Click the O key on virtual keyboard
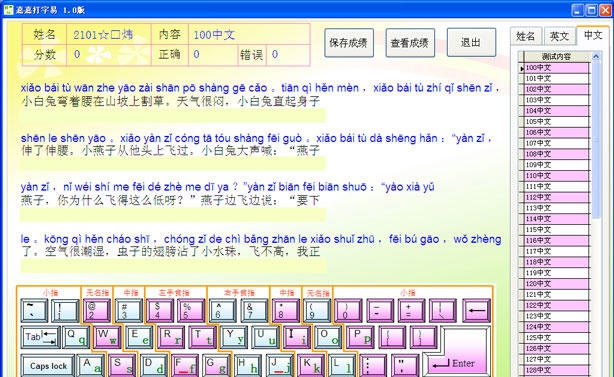 329,337
